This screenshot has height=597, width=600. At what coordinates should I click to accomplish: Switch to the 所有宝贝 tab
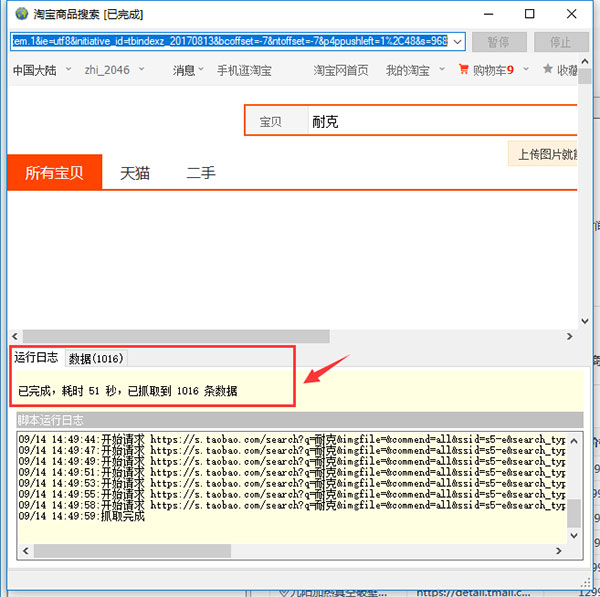tap(54, 172)
